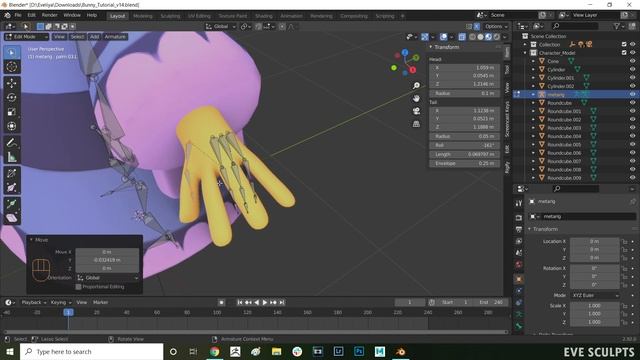
Task: Expand the Collection tree item
Action: (x=525, y=44)
